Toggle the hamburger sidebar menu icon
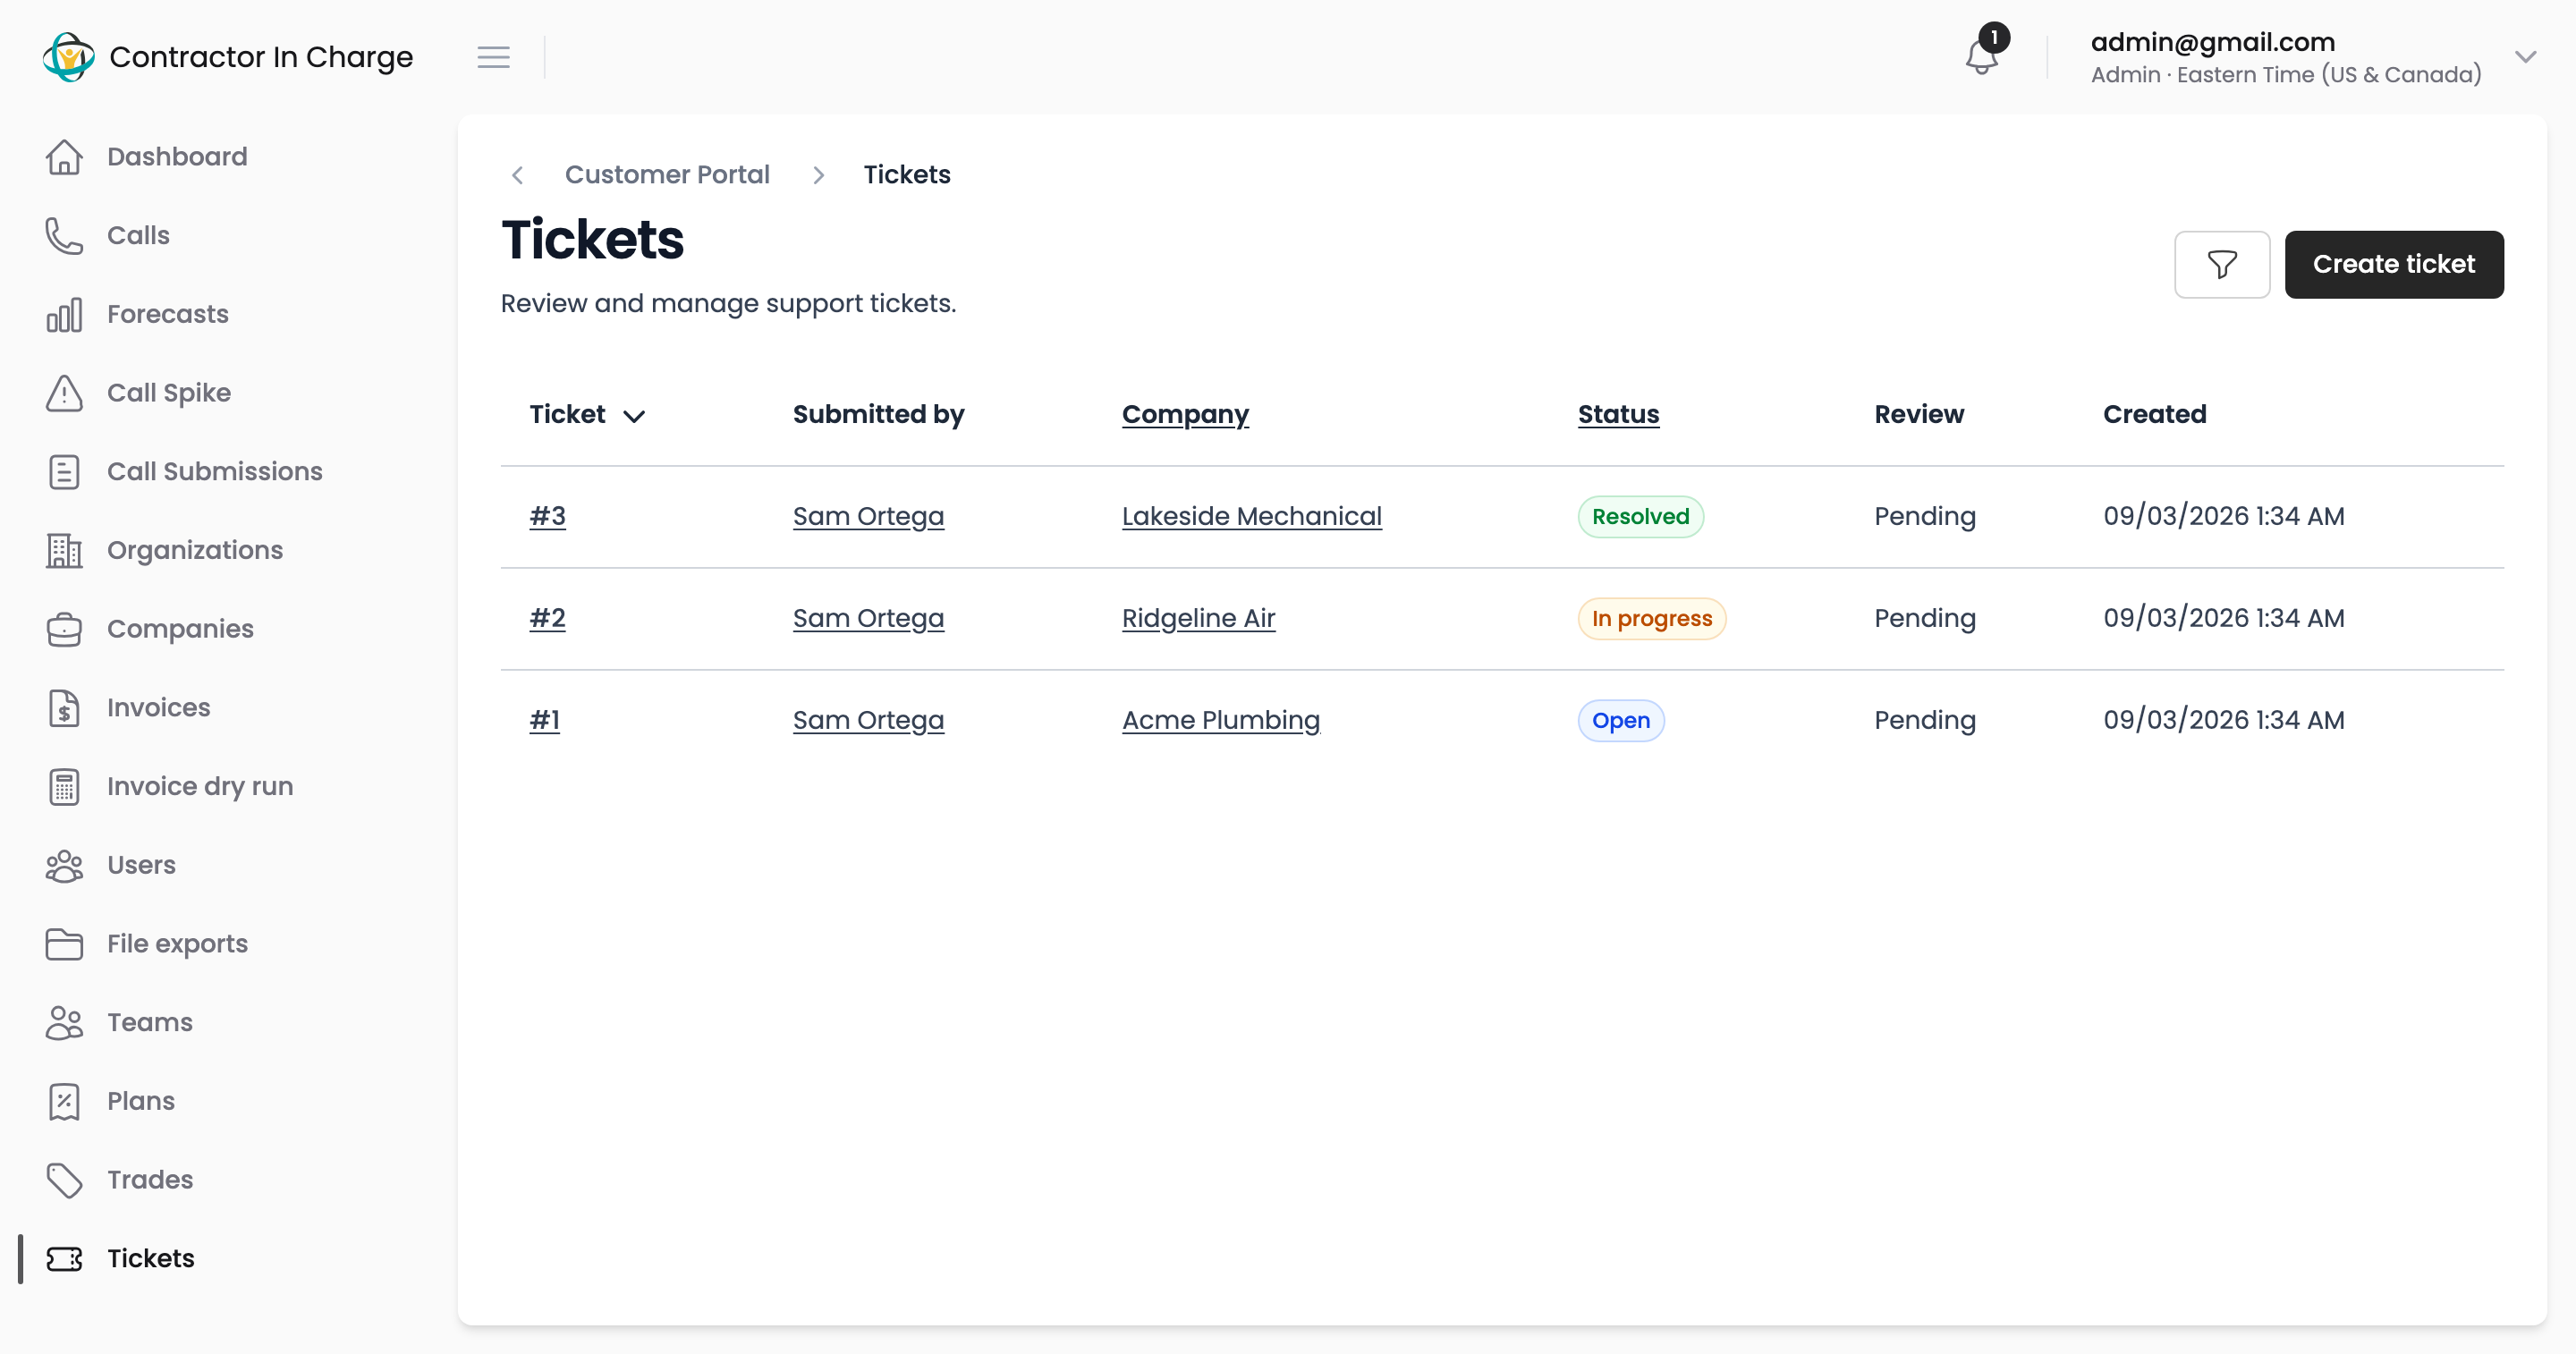The height and width of the screenshot is (1354, 2576). pyautogui.click(x=493, y=57)
